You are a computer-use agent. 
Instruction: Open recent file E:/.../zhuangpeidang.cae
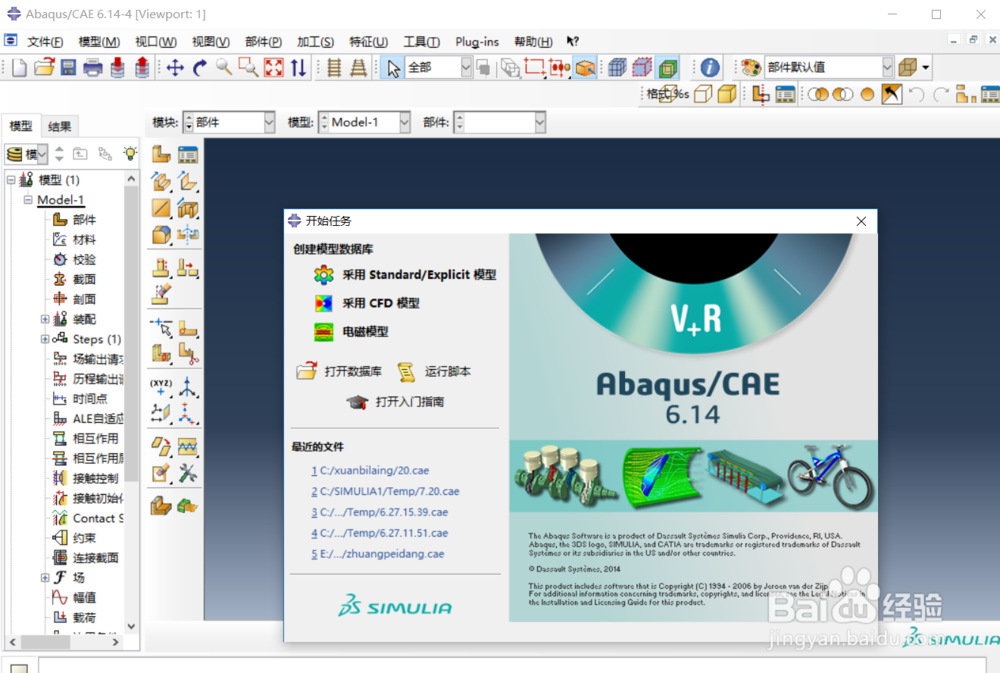pyautogui.click(x=378, y=554)
